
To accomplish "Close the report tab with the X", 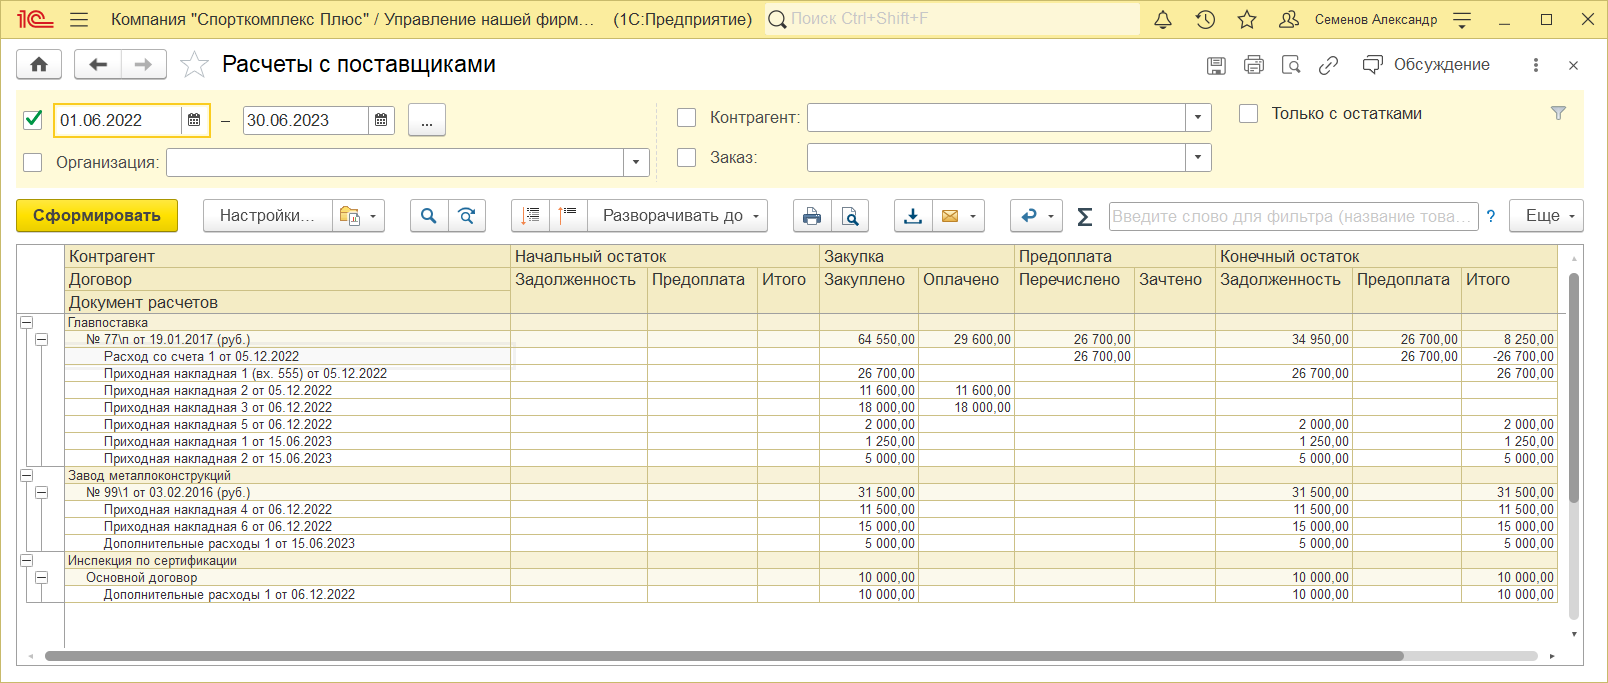I will (1573, 65).
